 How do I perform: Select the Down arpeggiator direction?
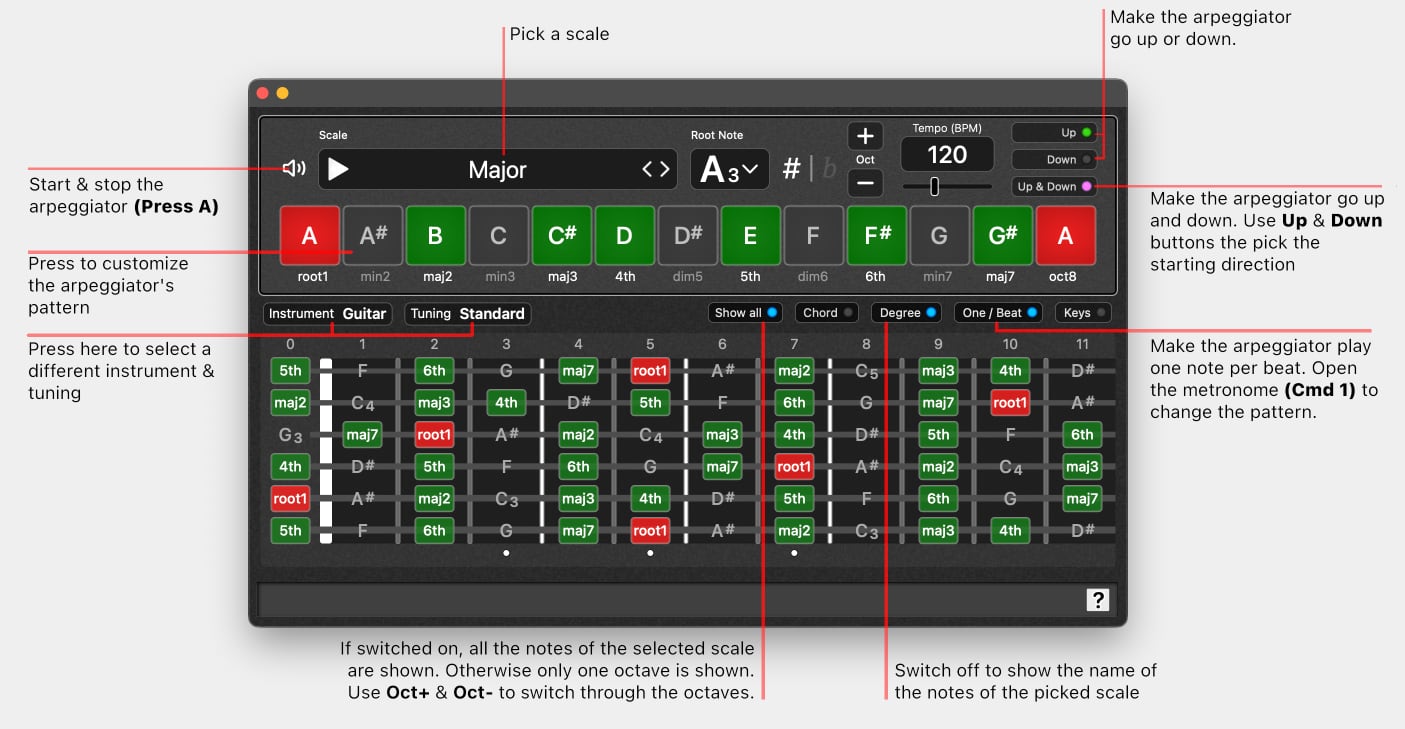click(x=1054, y=159)
